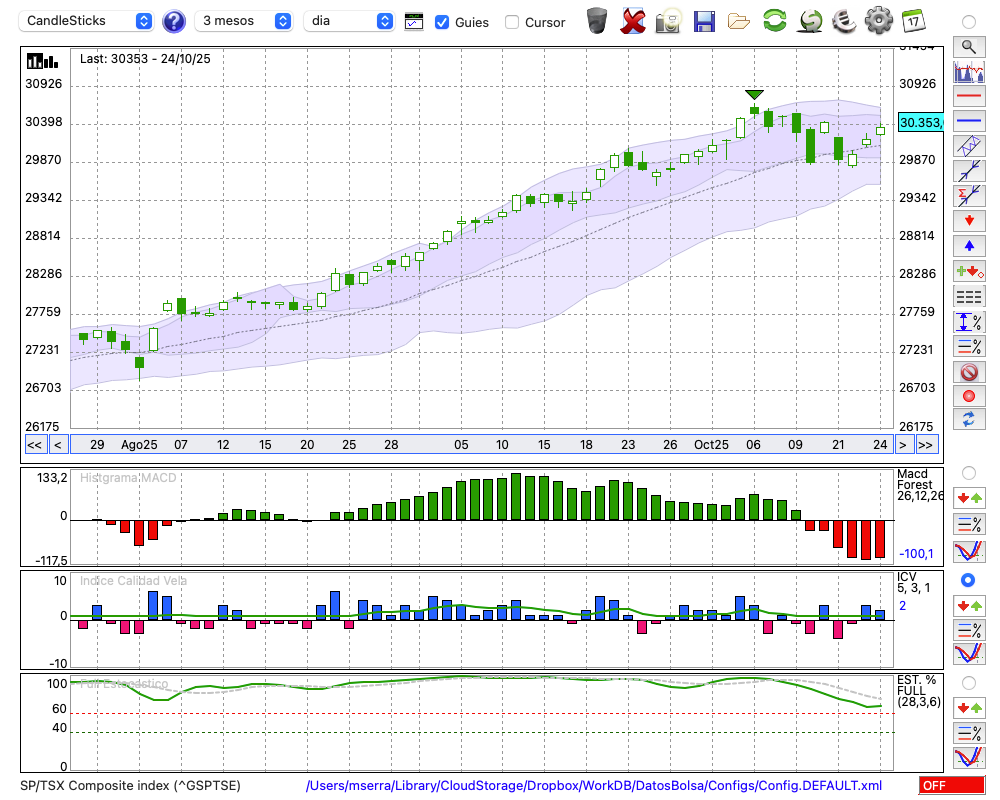This screenshot has height=800, width=1000.
Task: Select the trend line with arrows tool
Action: click(x=969, y=171)
